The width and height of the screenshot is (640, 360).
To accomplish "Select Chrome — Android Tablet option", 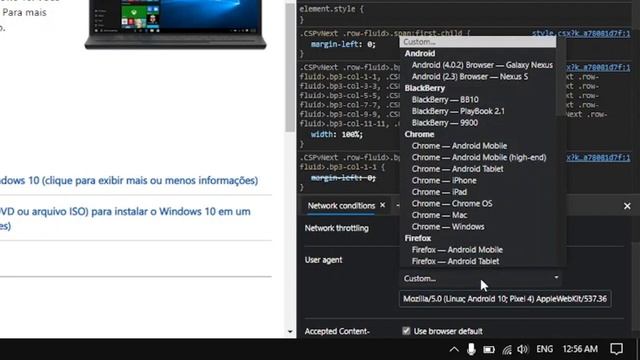I will [x=457, y=169].
